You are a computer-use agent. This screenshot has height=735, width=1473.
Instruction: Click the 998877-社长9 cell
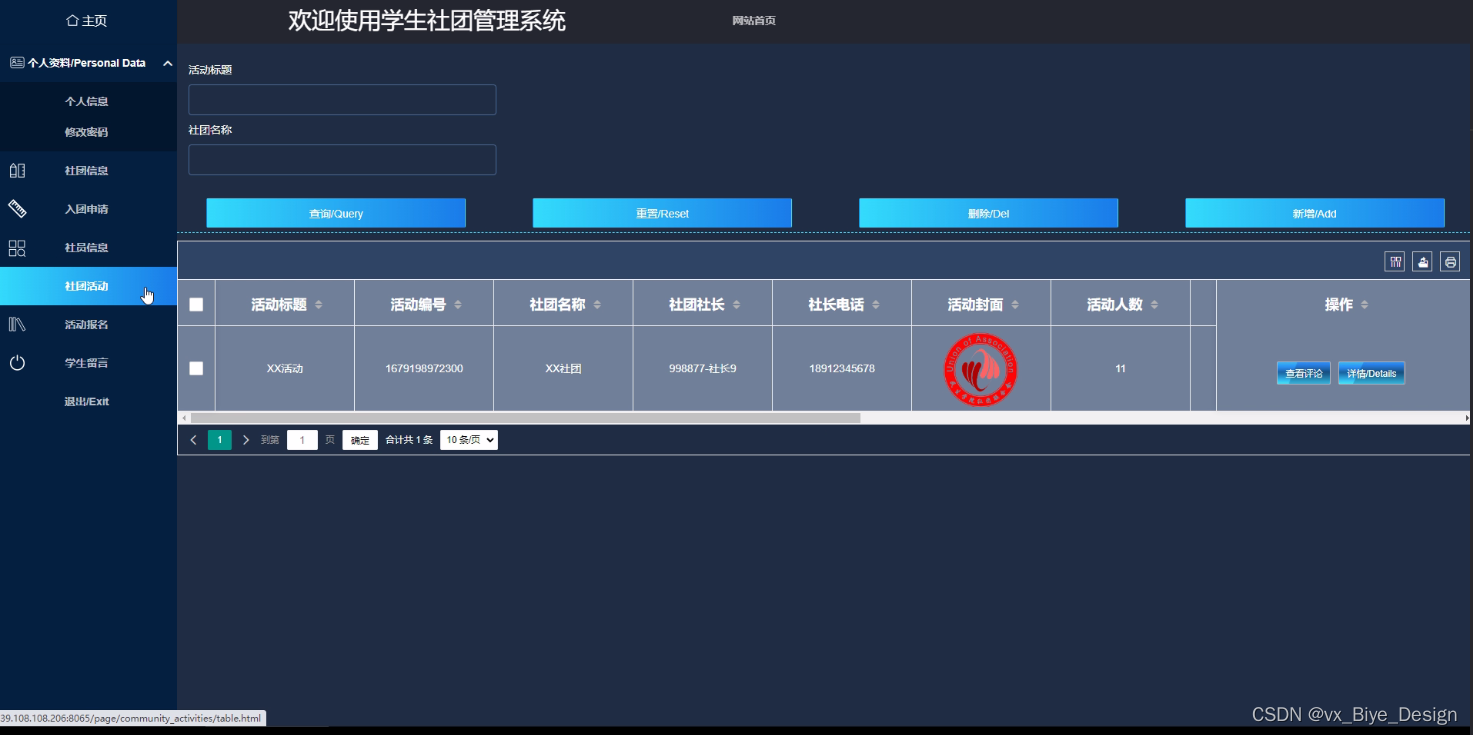[x=703, y=369]
